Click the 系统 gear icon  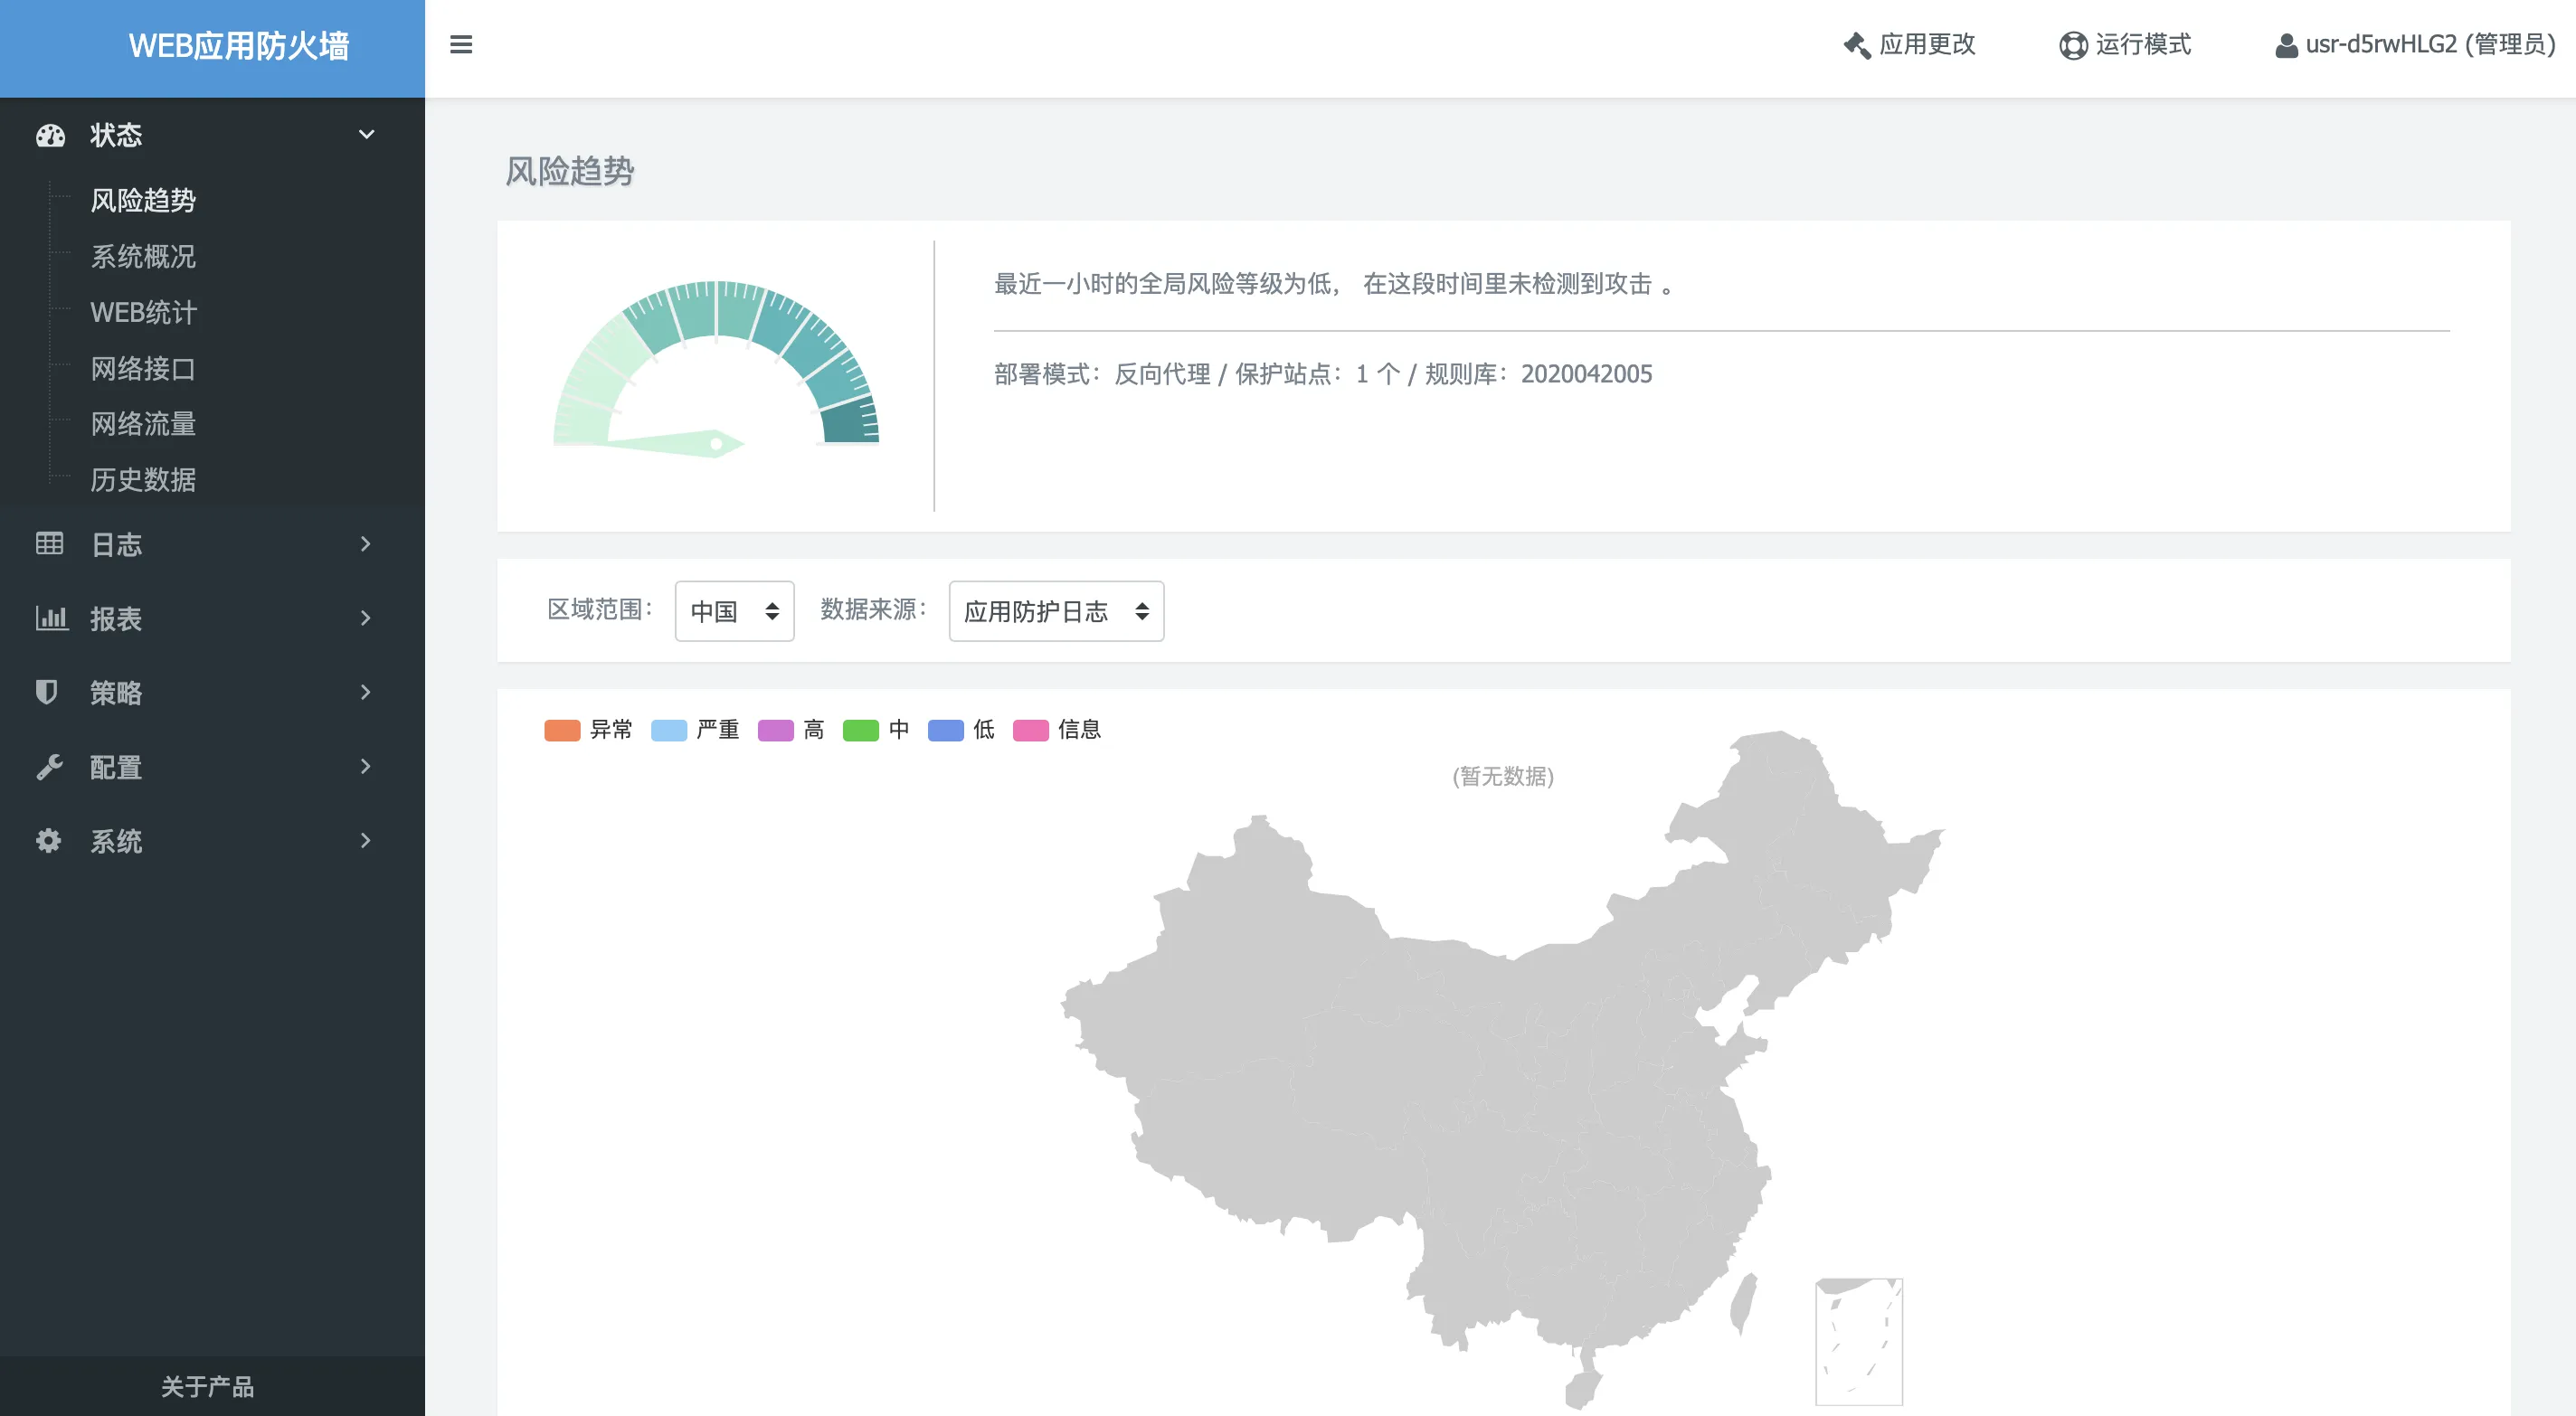click(x=50, y=841)
